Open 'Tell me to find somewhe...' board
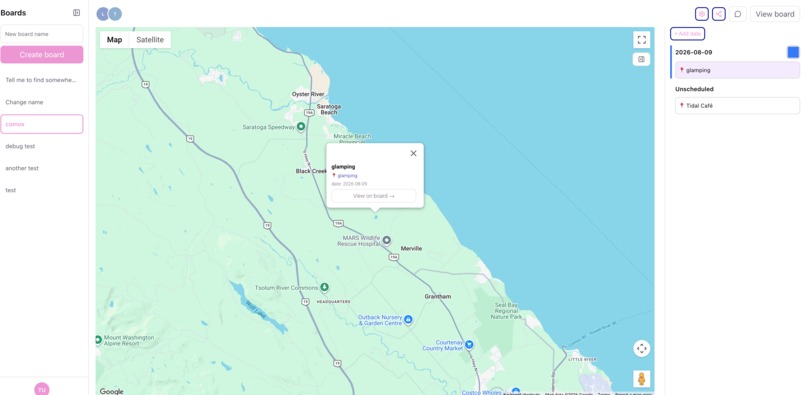Screen dimensions: 806x395 [x=42, y=80]
